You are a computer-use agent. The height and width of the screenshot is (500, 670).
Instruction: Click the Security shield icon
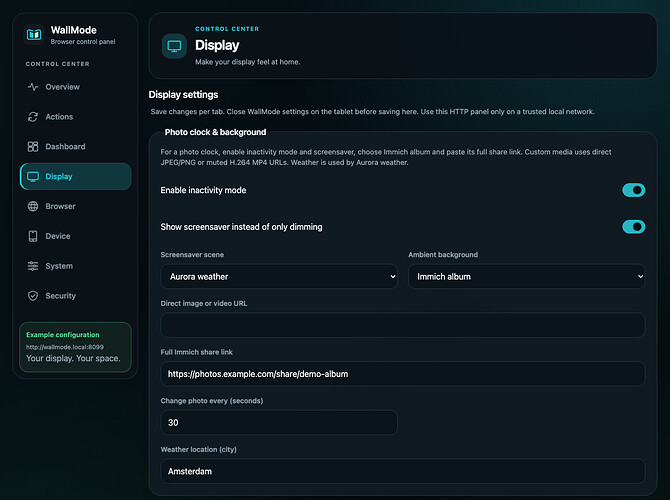[x=33, y=296]
